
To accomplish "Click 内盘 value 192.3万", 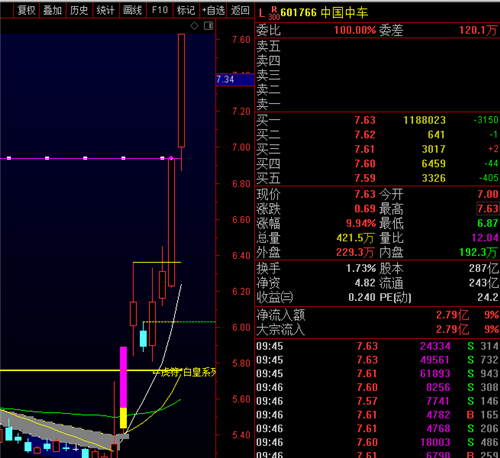I will (479, 252).
